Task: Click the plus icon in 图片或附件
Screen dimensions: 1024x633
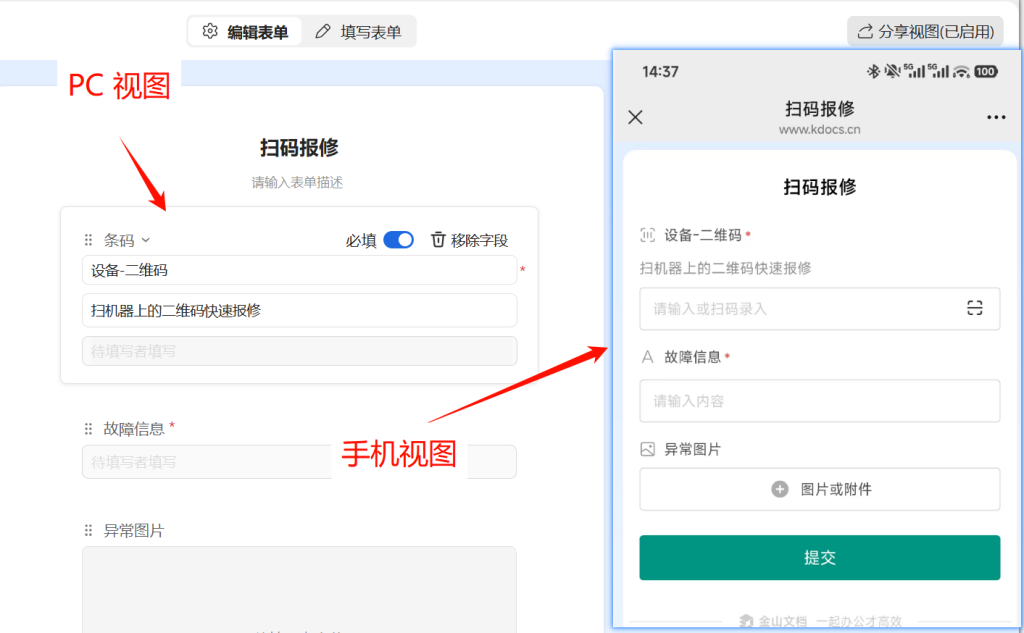Action: 780,489
